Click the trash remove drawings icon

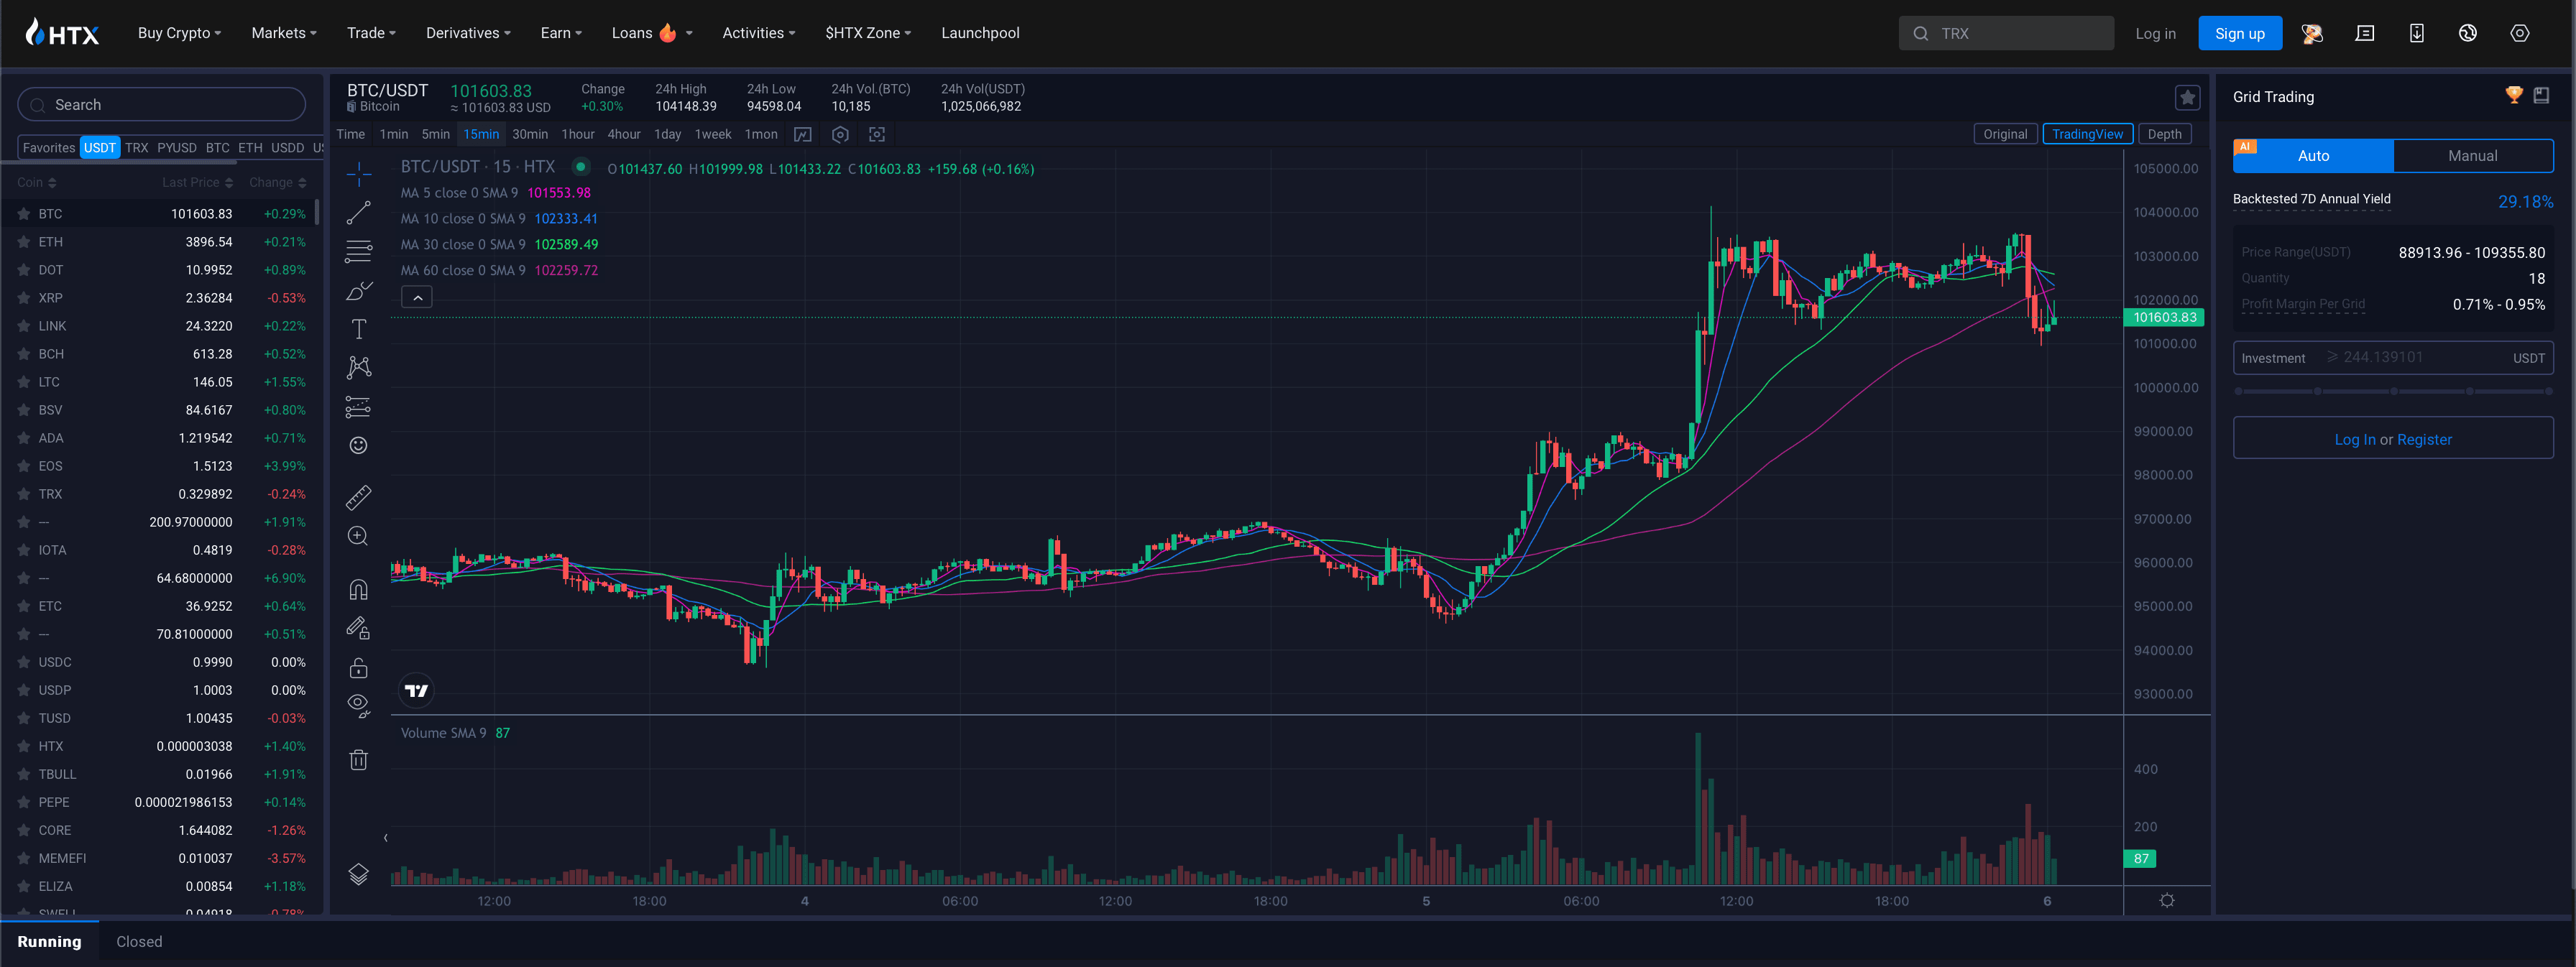coord(358,760)
